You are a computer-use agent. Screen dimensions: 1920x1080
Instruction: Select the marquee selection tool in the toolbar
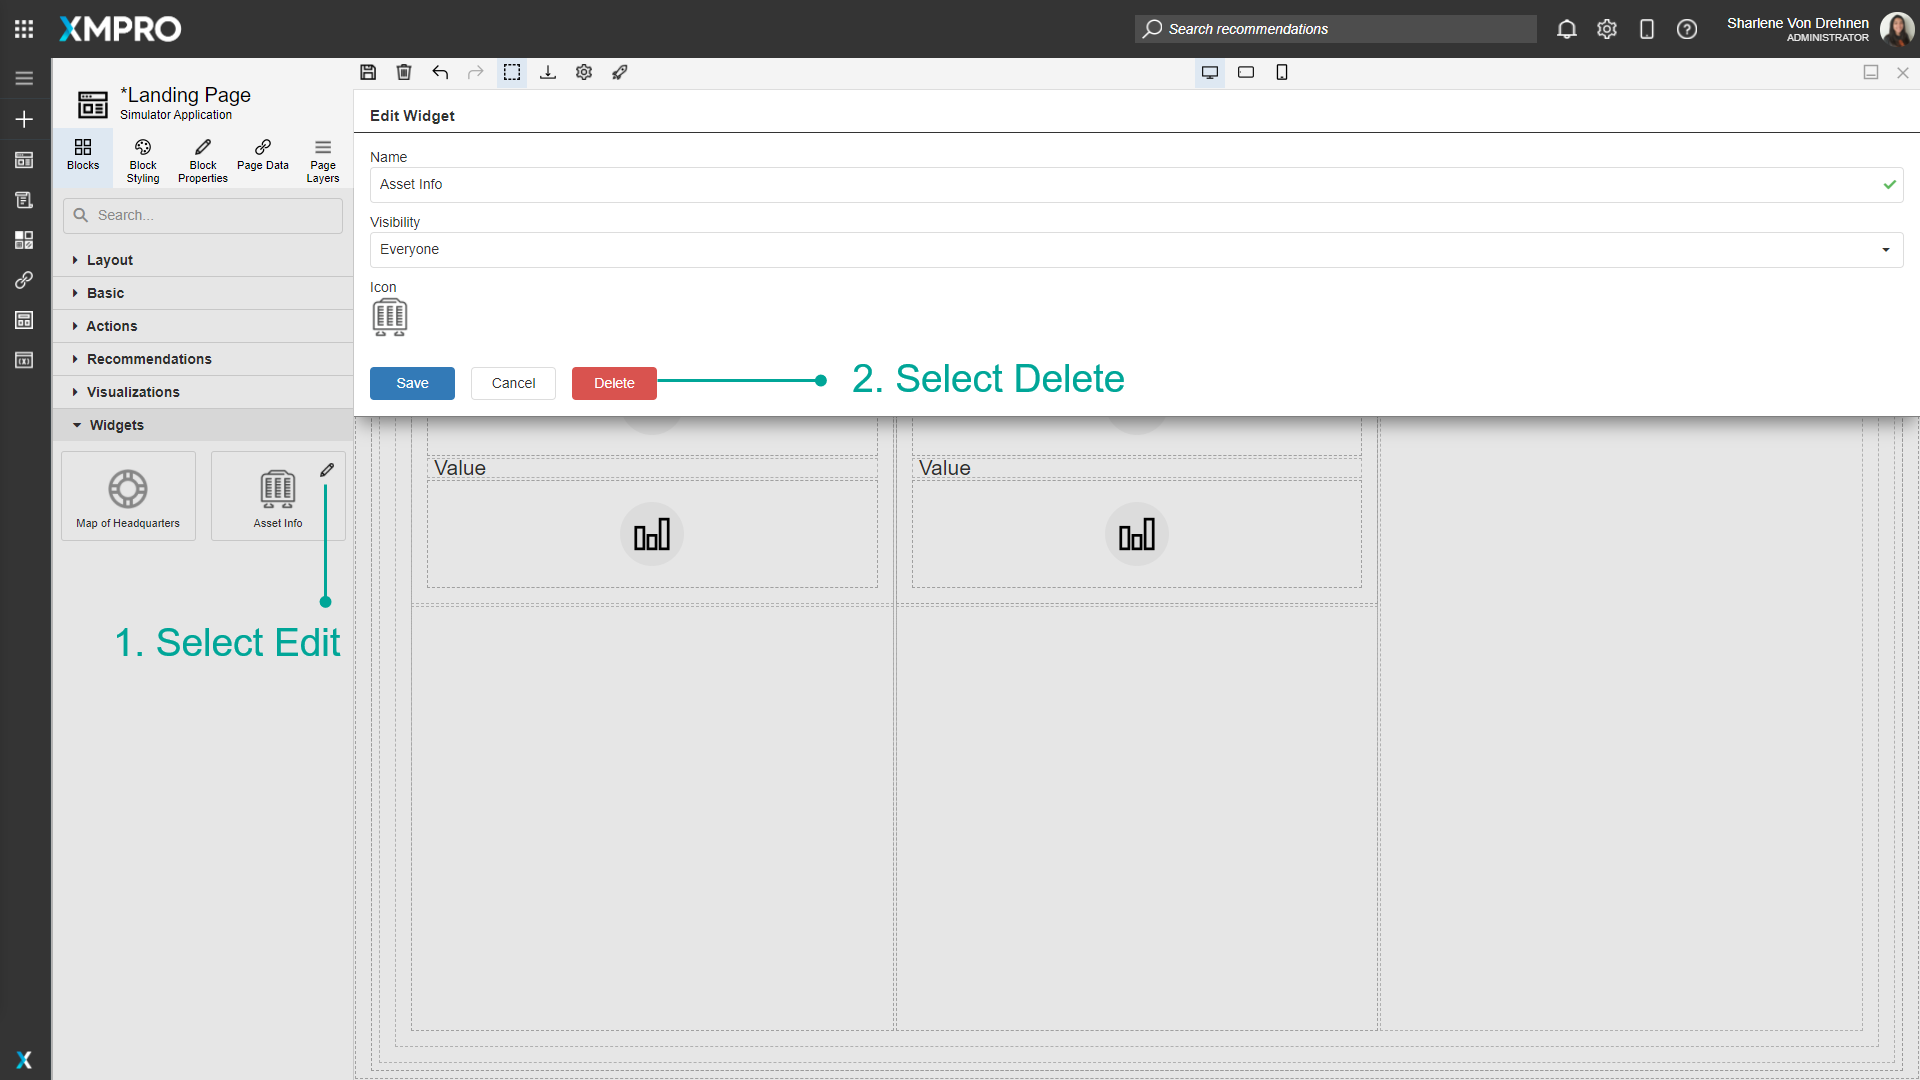click(x=512, y=72)
